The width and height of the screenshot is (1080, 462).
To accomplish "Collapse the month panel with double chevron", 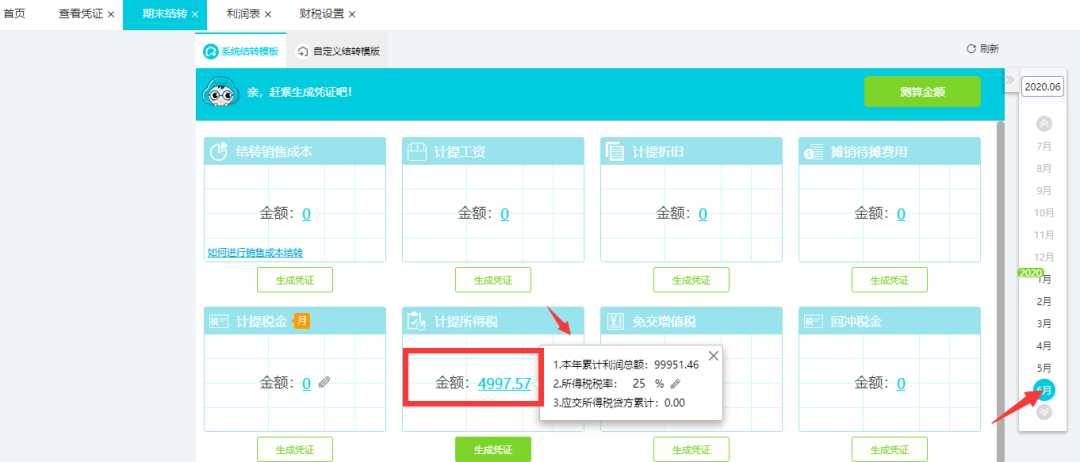I will 1009,80.
